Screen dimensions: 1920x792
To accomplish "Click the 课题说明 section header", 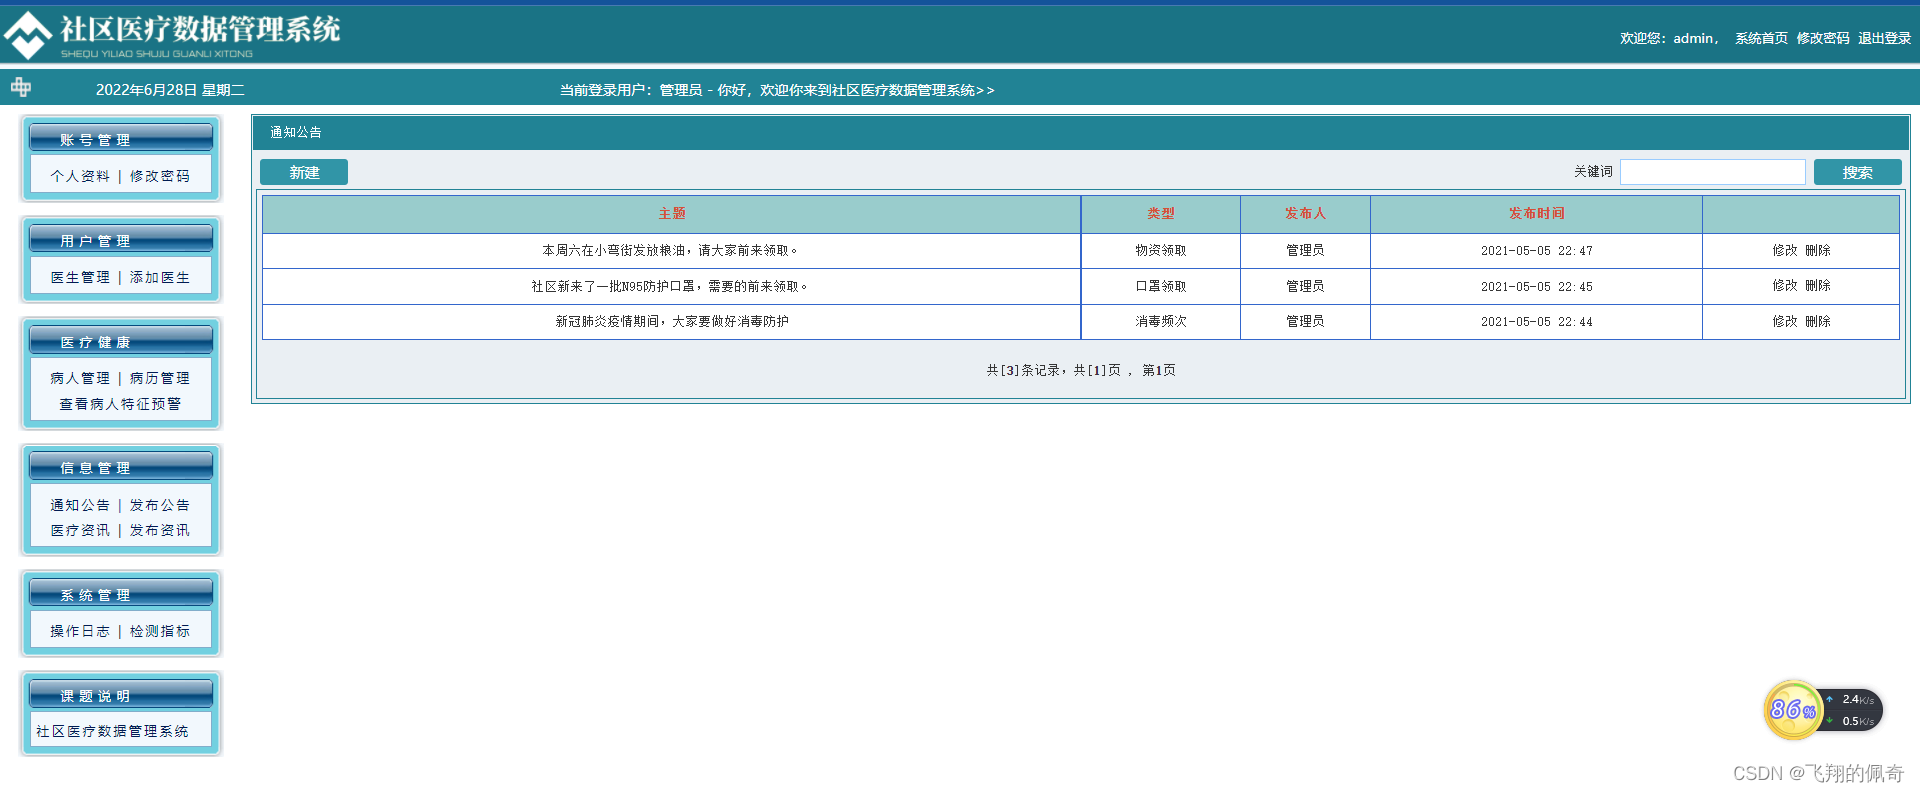I will pyautogui.click(x=120, y=694).
